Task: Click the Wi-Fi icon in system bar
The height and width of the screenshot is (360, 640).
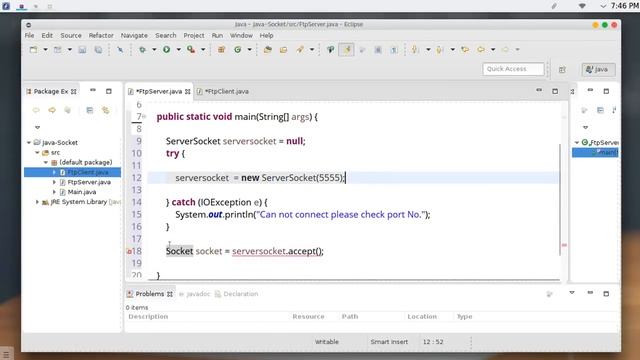Action: [582, 6]
